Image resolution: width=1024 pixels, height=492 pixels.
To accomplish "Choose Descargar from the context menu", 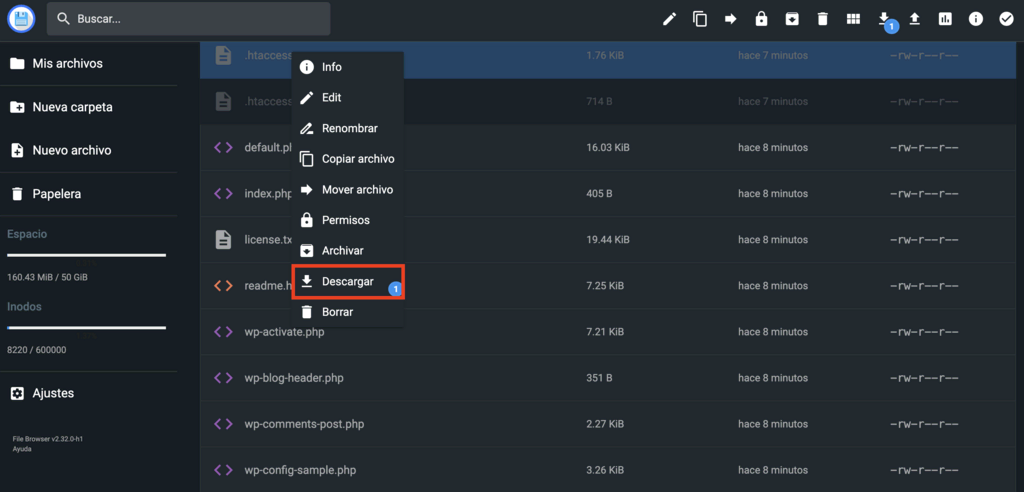I will (347, 282).
